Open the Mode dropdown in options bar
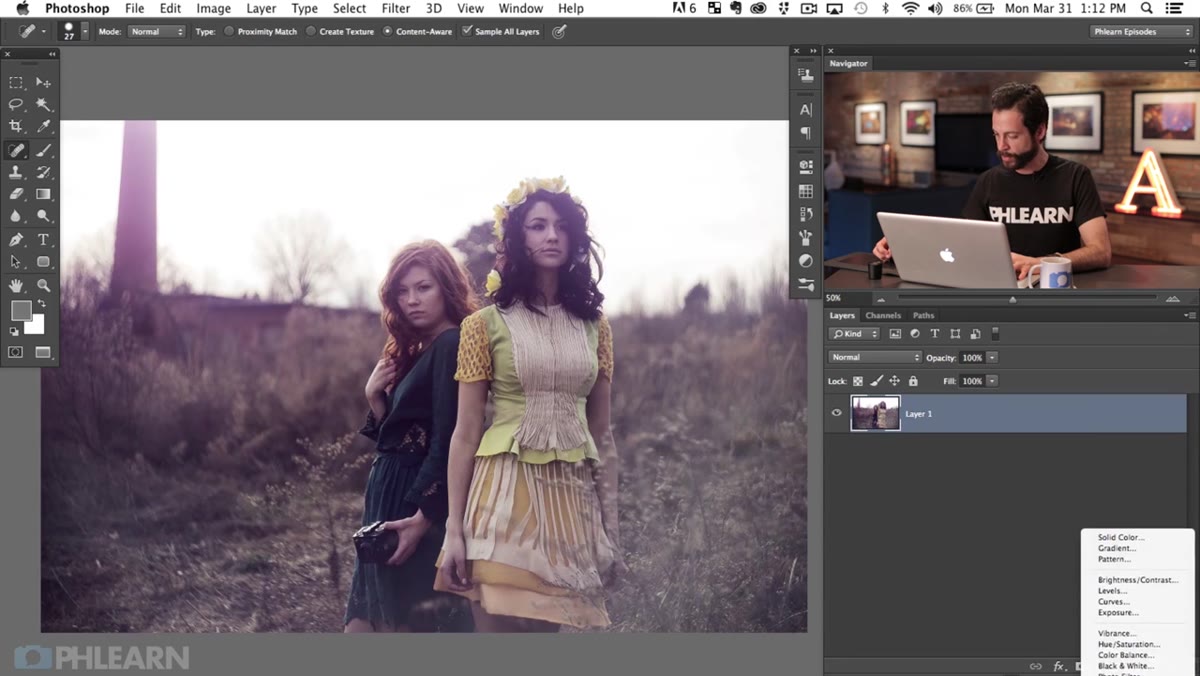The width and height of the screenshot is (1200, 676). pyautogui.click(x=156, y=31)
